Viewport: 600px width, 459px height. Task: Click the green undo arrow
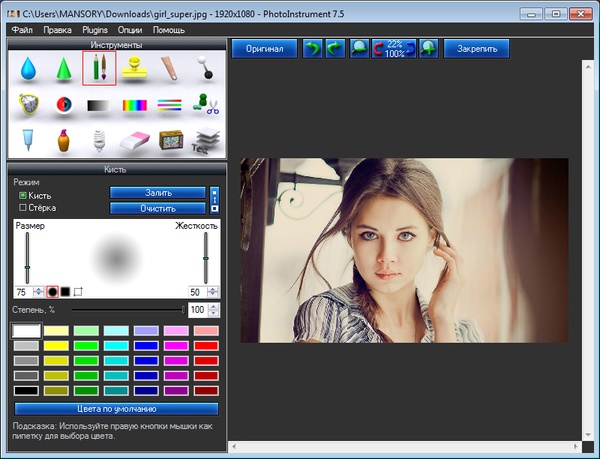click(x=313, y=49)
